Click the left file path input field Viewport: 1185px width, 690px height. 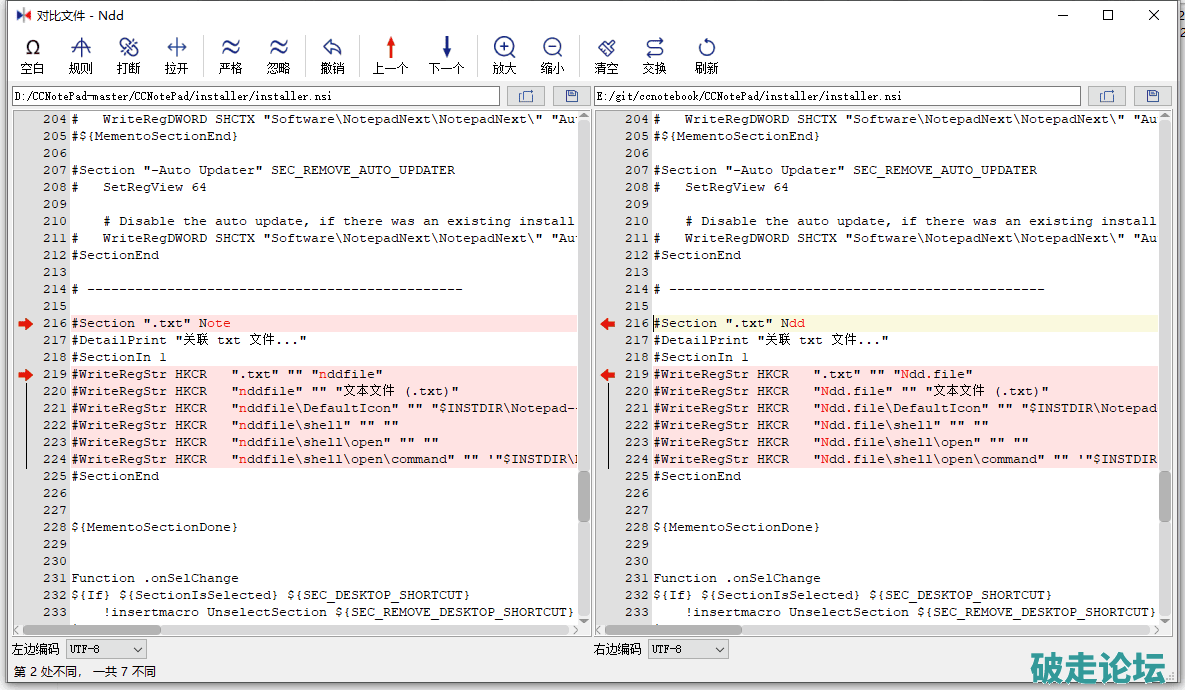click(x=255, y=96)
